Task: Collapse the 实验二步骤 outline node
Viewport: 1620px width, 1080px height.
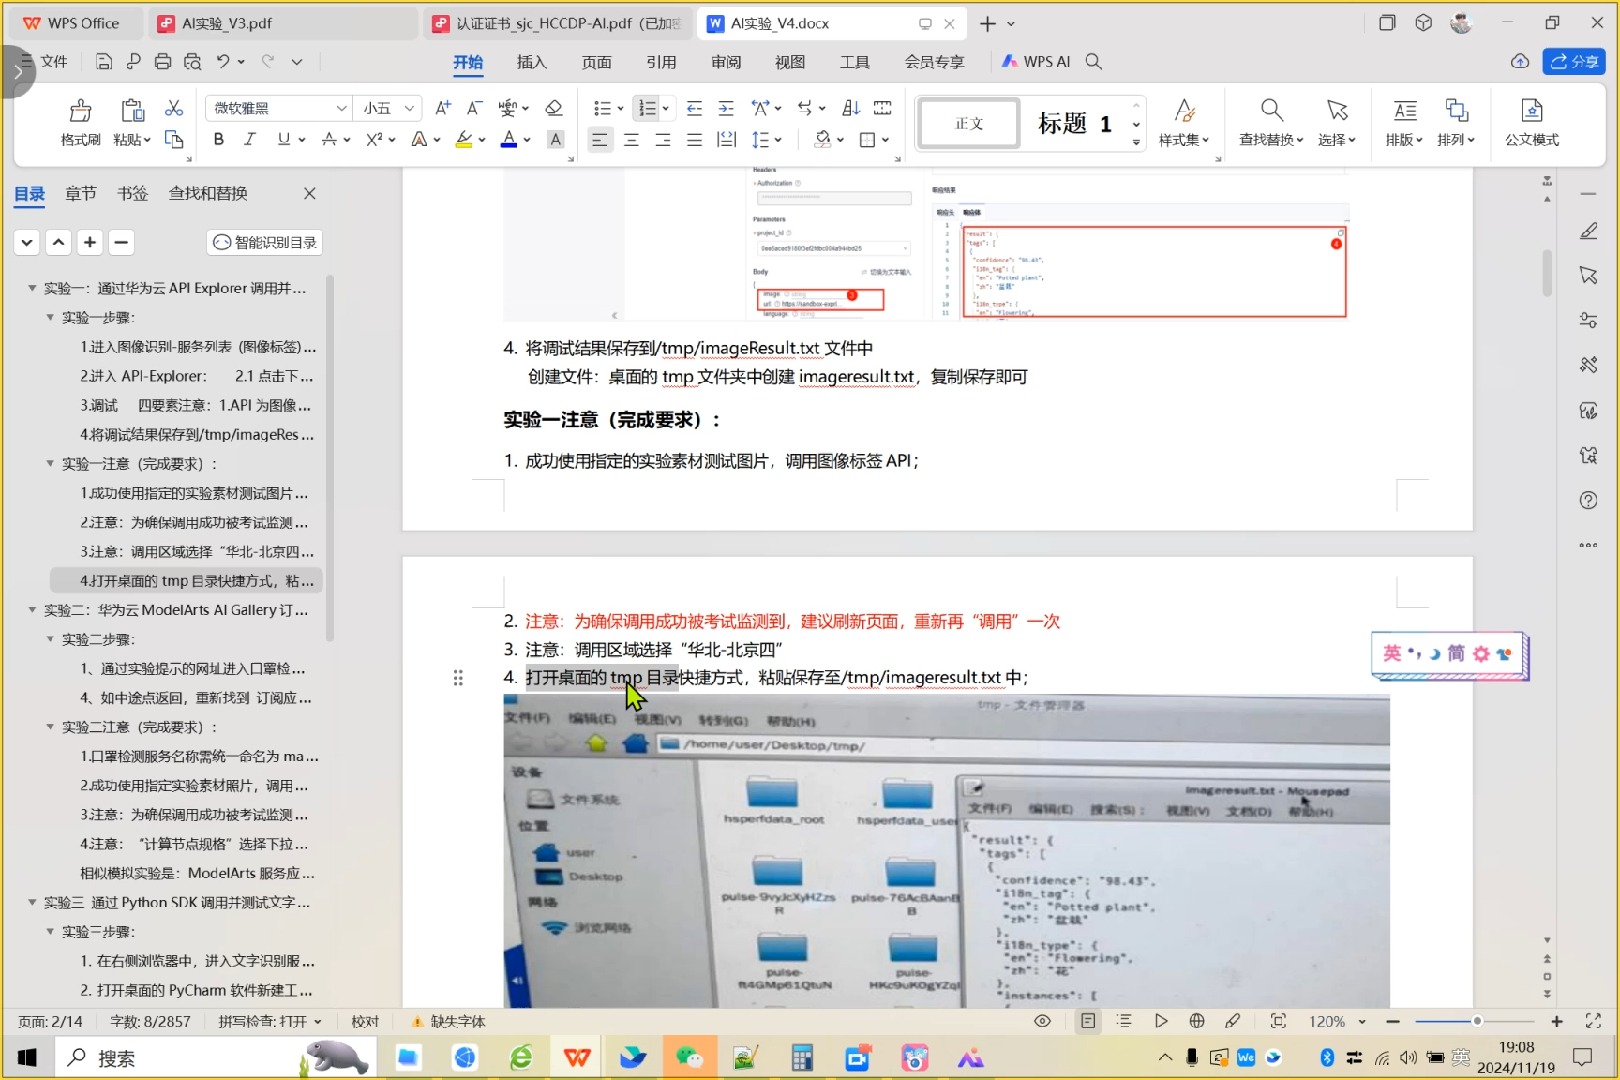Action: 50,639
